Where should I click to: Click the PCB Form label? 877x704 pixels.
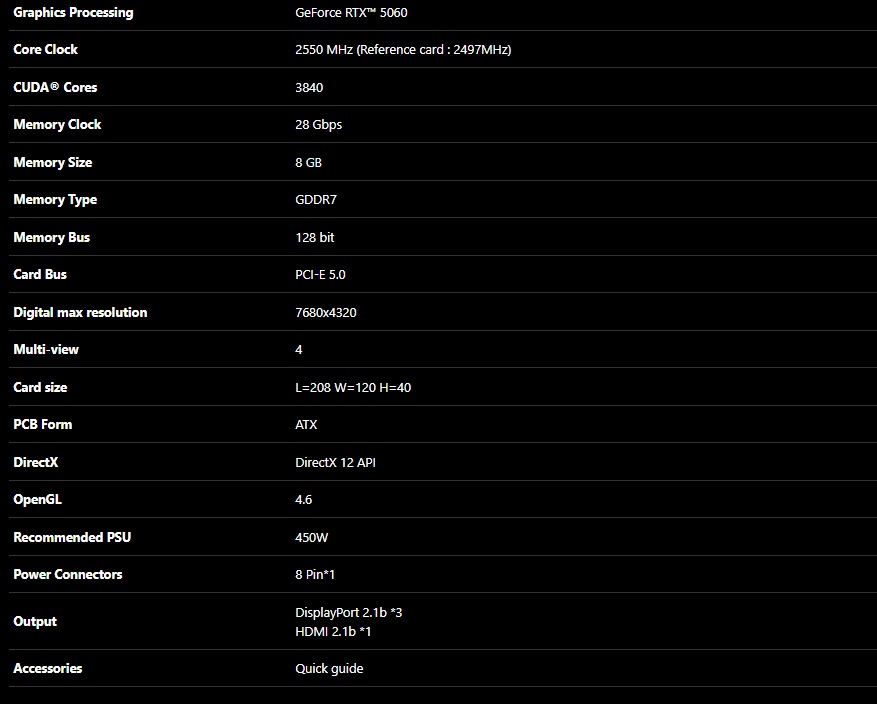coord(43,424)
